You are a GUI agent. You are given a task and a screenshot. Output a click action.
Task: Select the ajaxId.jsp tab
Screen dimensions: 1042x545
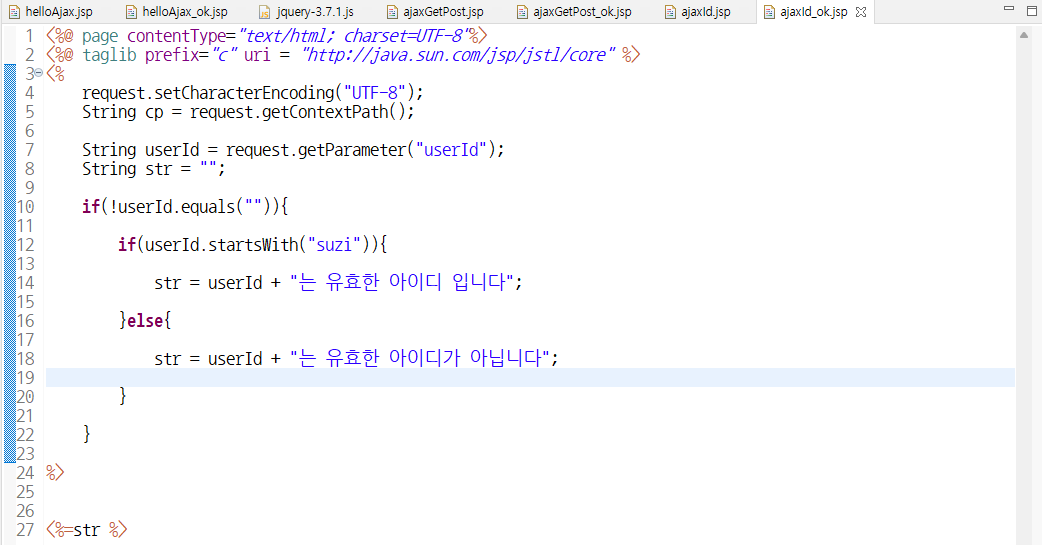click(x=698, y=12)
